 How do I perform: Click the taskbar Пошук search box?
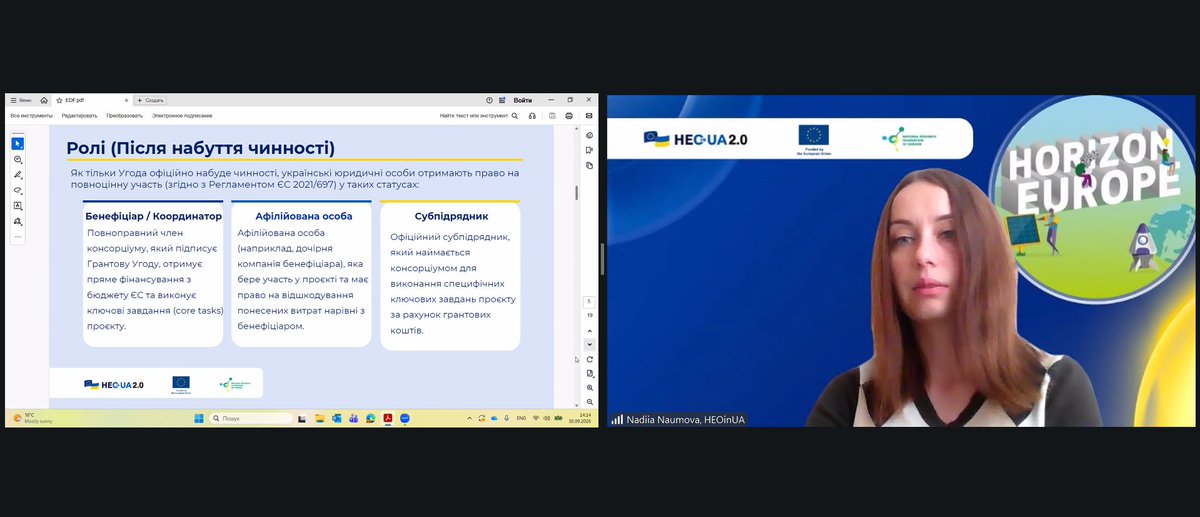[251, 418]
